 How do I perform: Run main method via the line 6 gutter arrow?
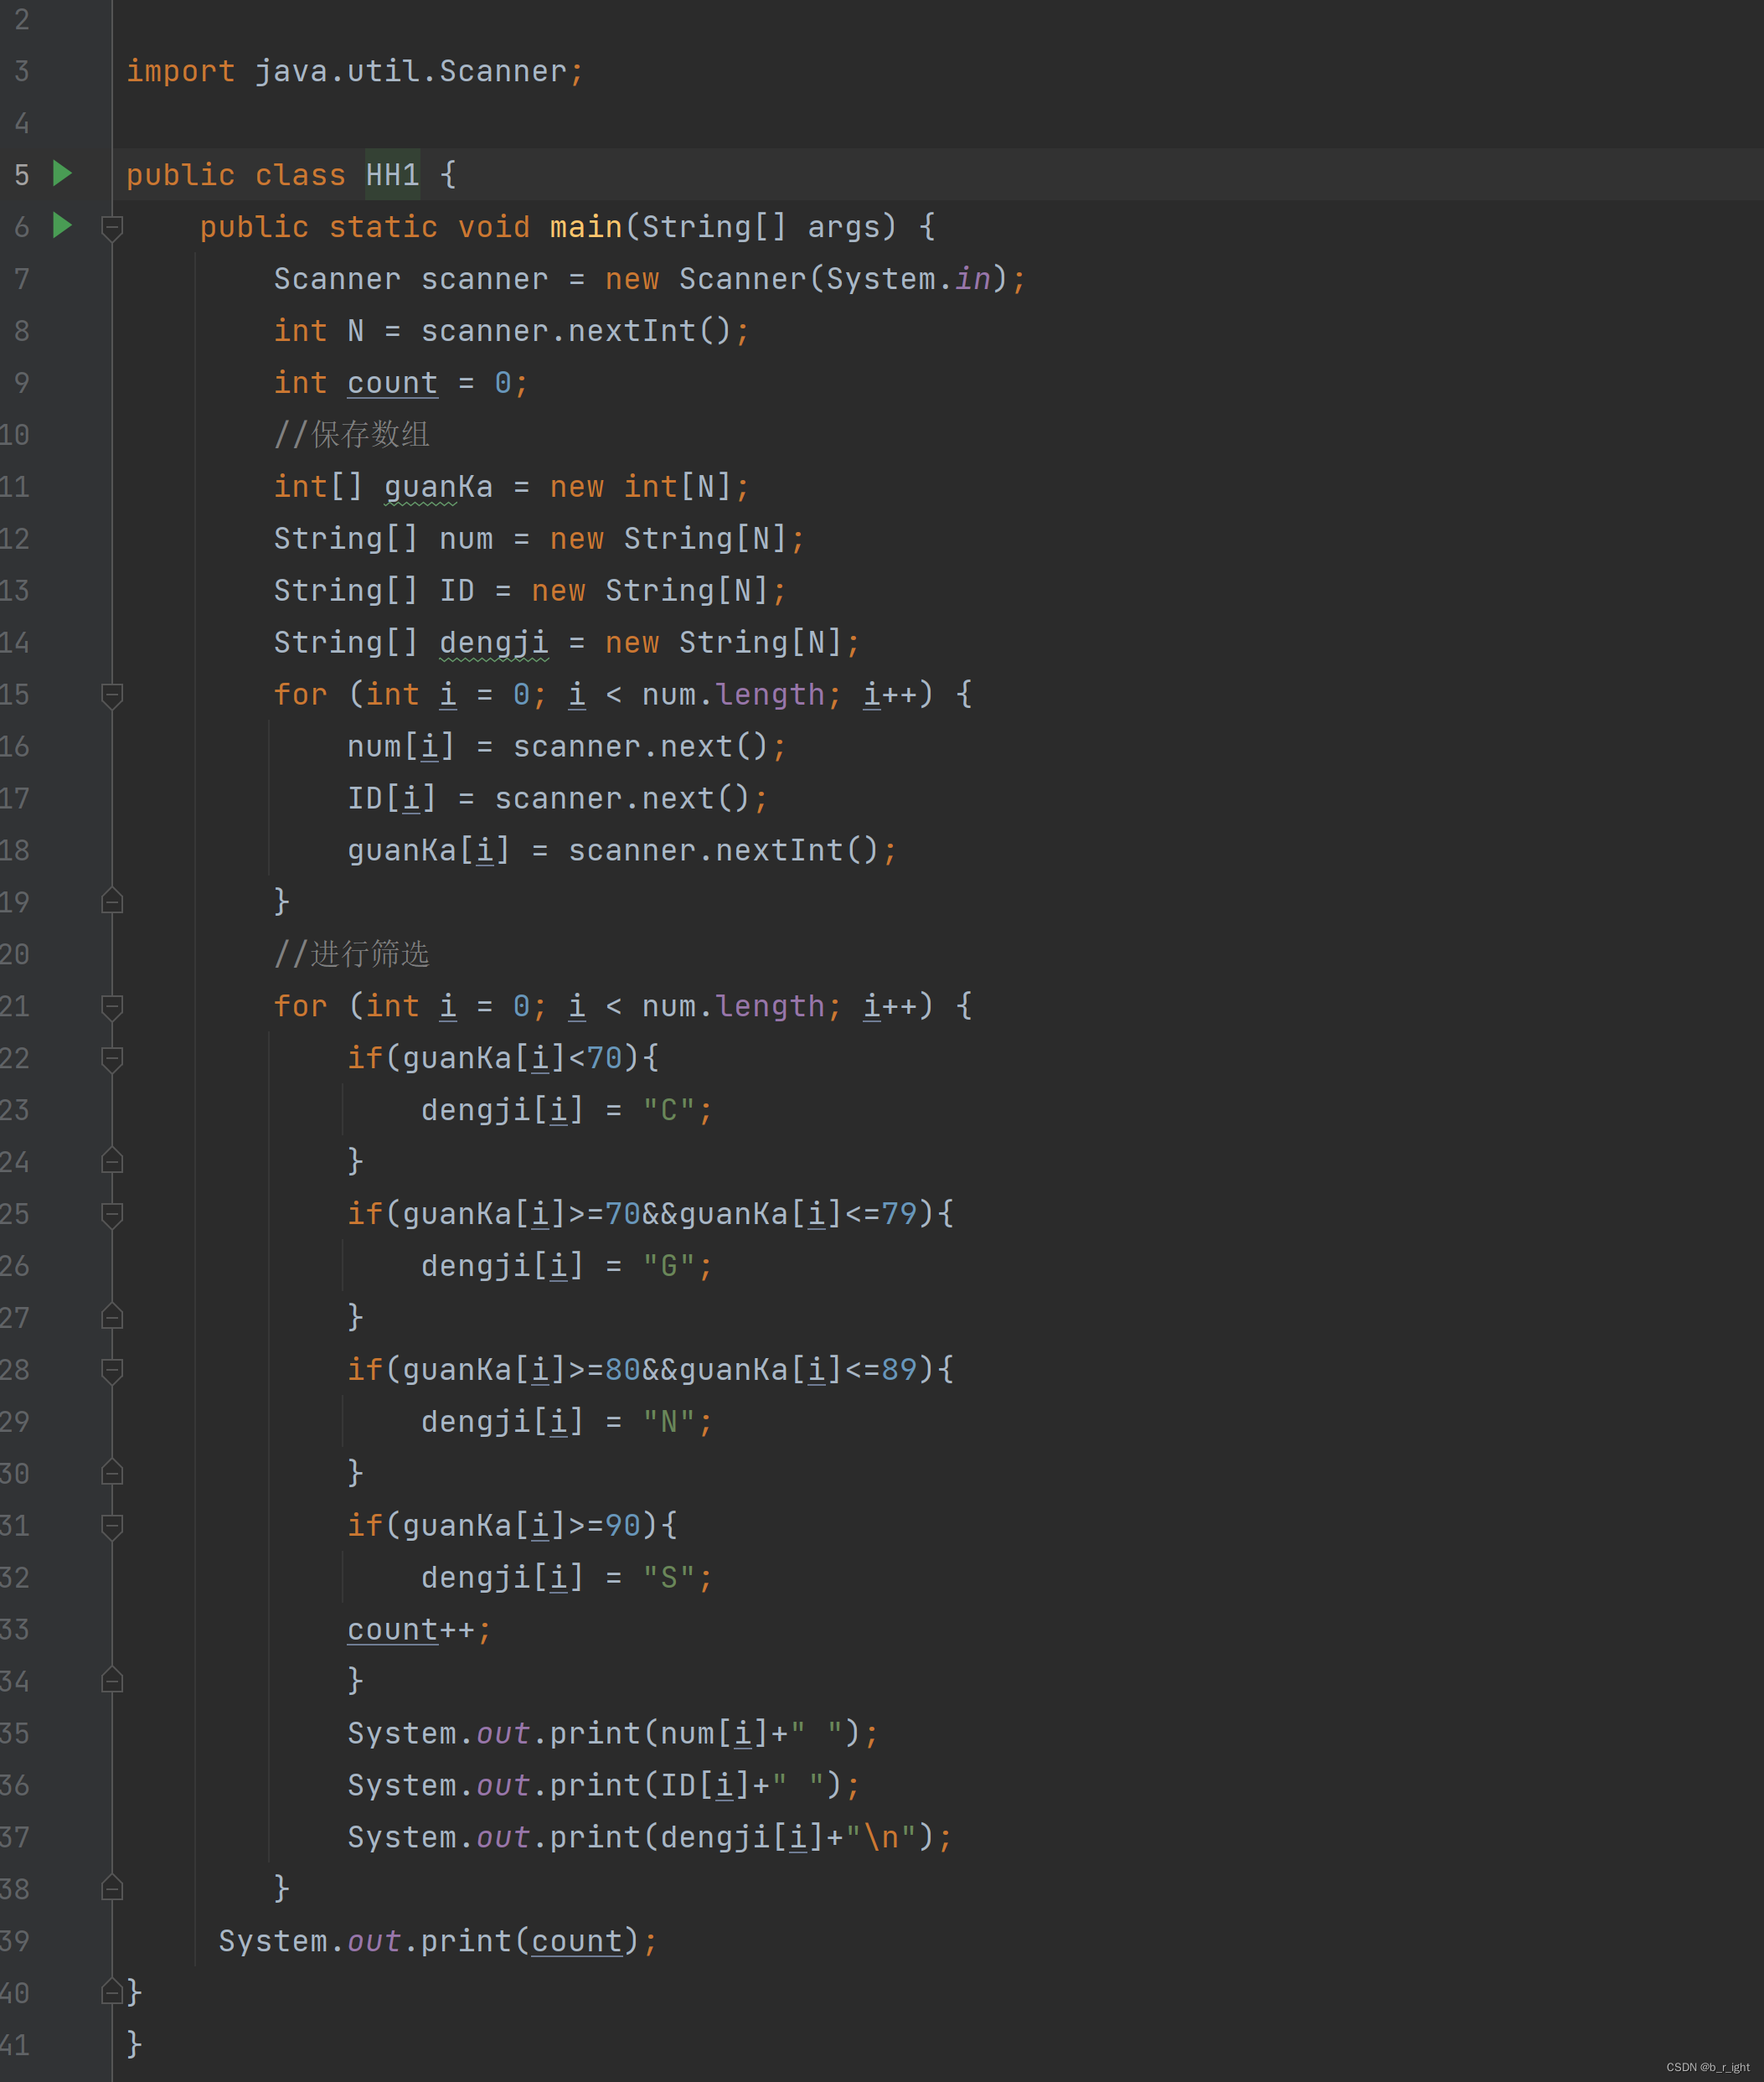tap(62, 226)
